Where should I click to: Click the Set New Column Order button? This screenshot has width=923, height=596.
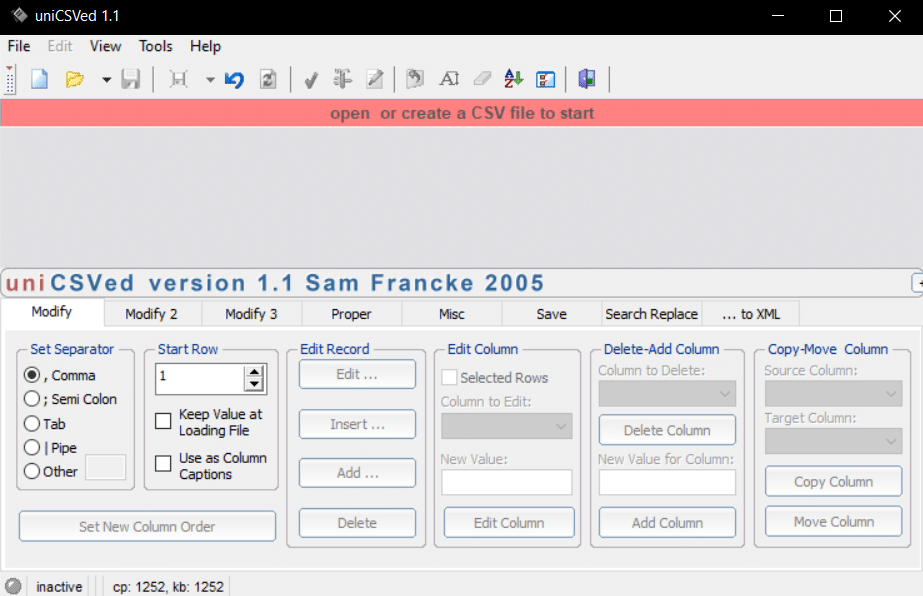pyautogui.click(x=147, y=526)
